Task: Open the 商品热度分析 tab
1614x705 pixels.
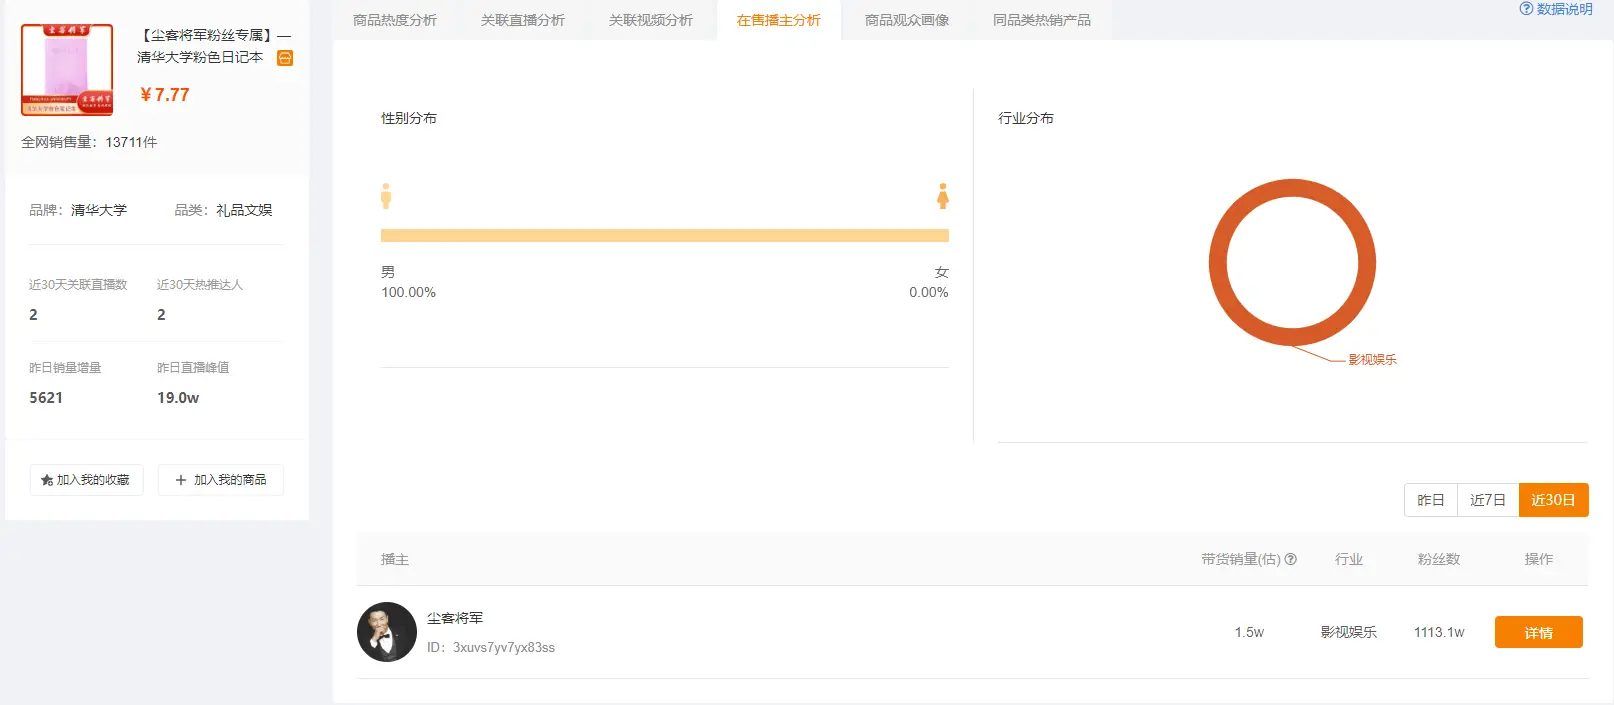Action: point(395,20)
